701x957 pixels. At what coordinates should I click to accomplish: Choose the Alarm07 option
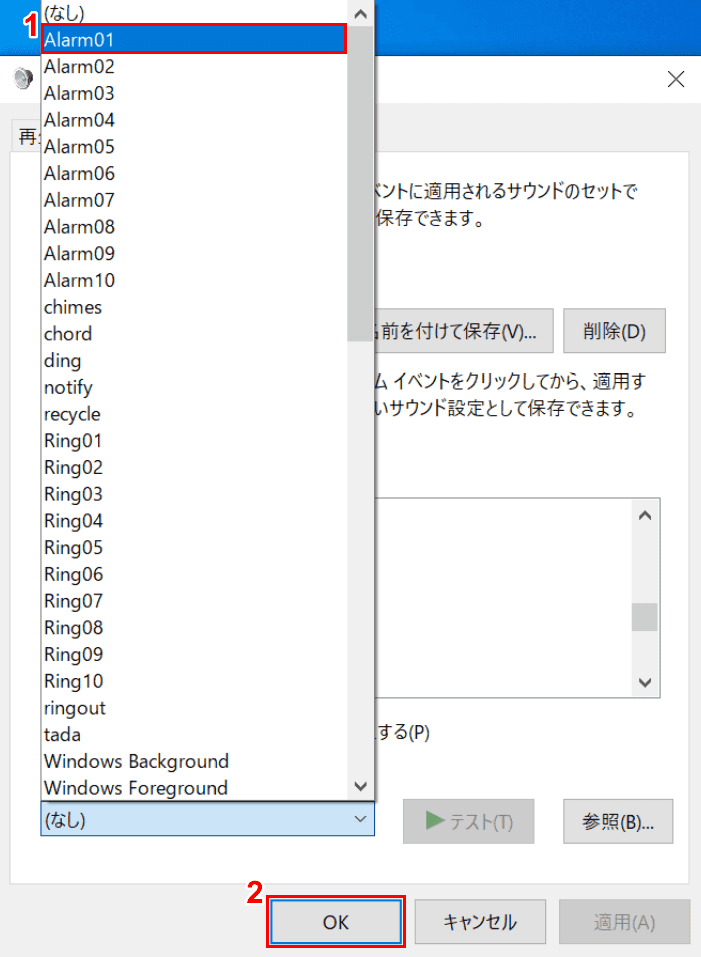(x=195, y=200)
